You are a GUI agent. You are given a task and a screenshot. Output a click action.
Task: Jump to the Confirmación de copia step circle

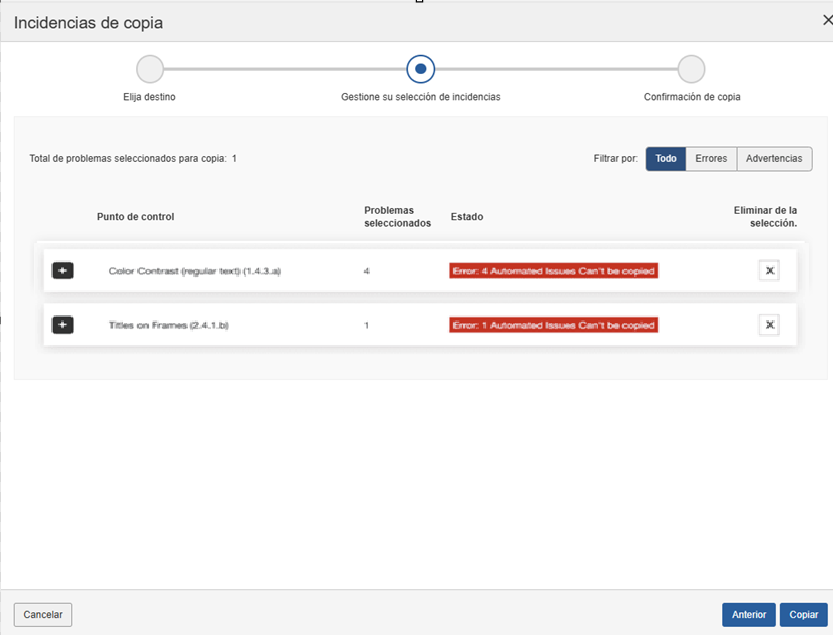coord(691,69)
